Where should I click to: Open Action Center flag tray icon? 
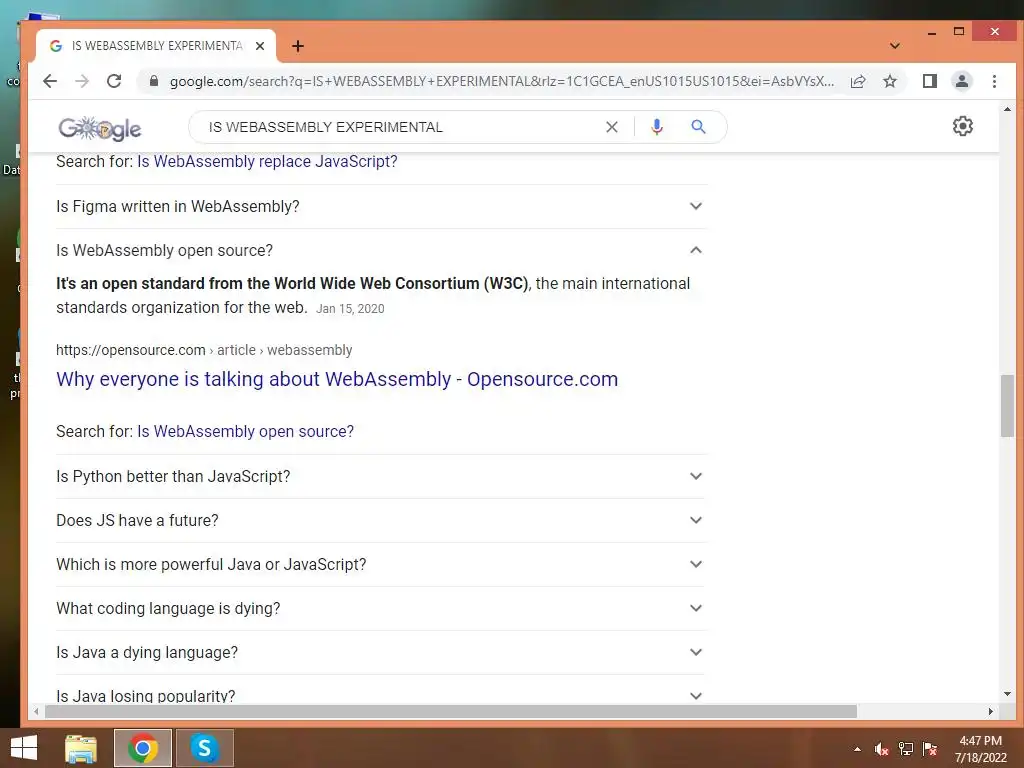point(930,749)
